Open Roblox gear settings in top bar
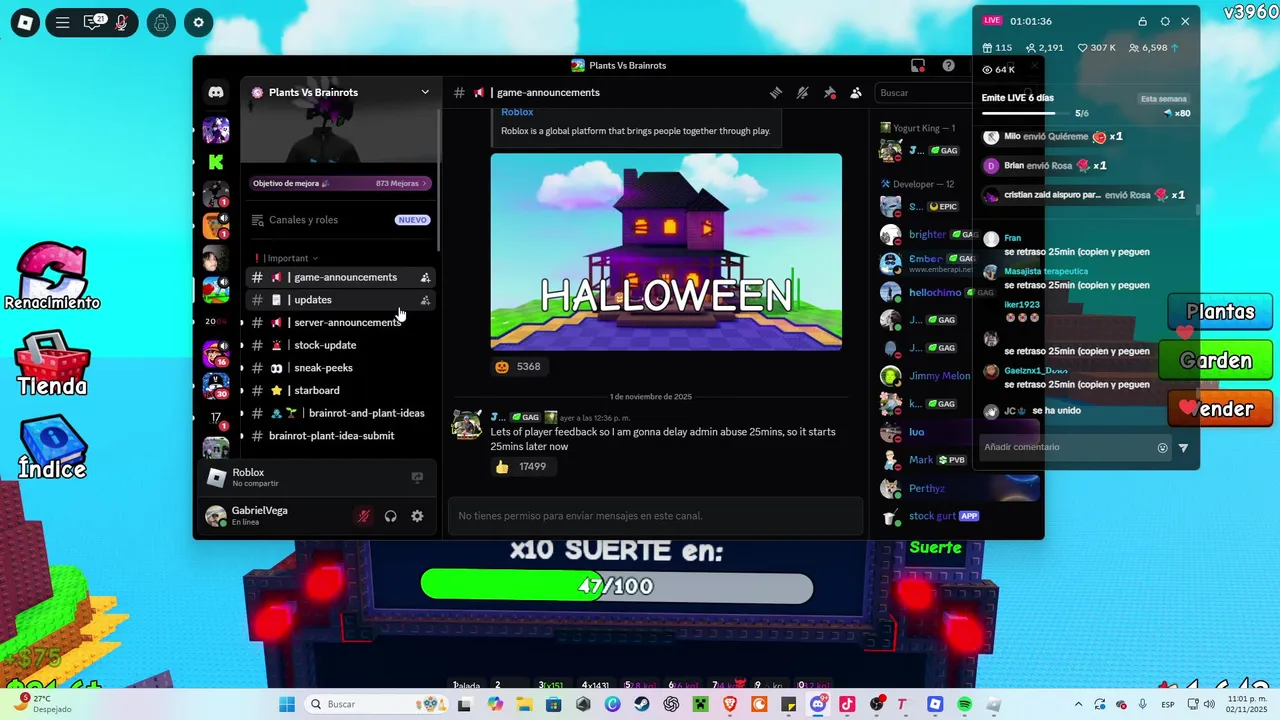The height and width of the screenshot is (720, 1280). (x=198, y=22)
